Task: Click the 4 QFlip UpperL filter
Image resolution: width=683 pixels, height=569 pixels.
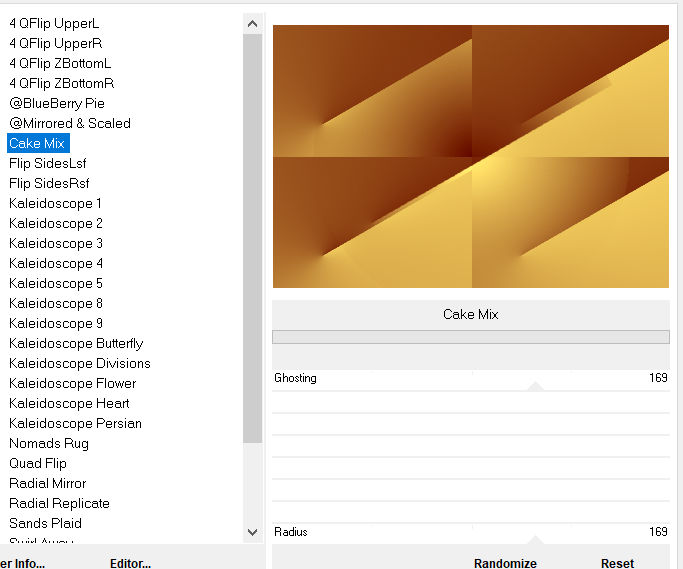Action: coord(54,23)
